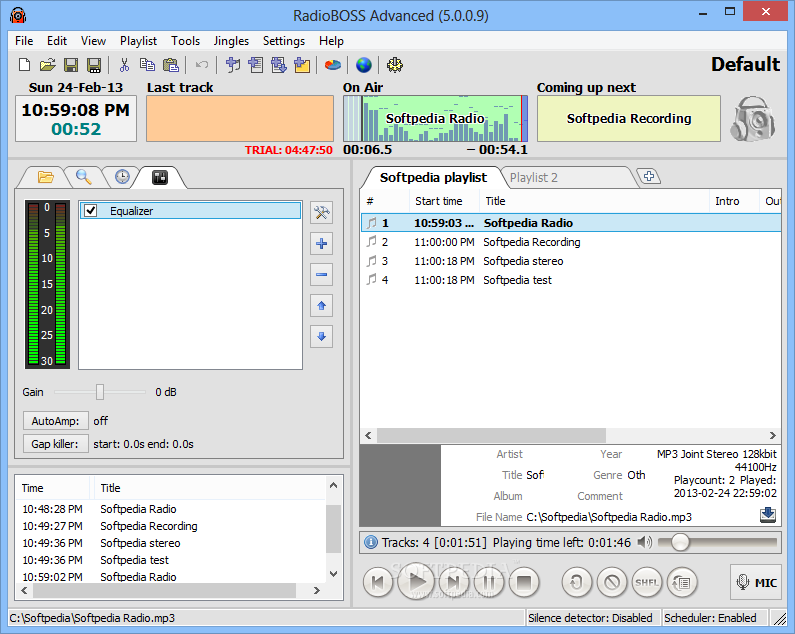Switch to the scheduler clock tab

click(122, 177)
